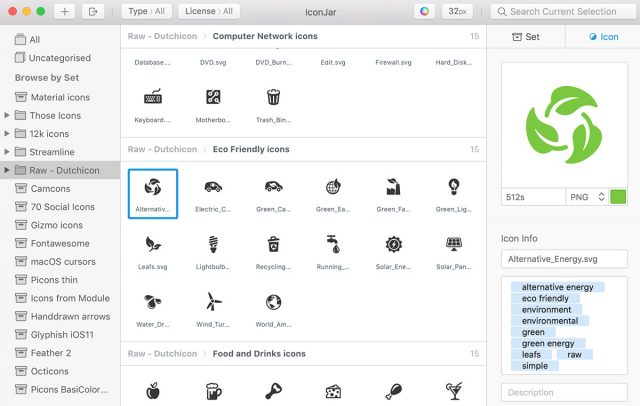Viewport: 640px width, 406px height.
Task: Click the export icon in toolbar
Action: pos(94,11)
